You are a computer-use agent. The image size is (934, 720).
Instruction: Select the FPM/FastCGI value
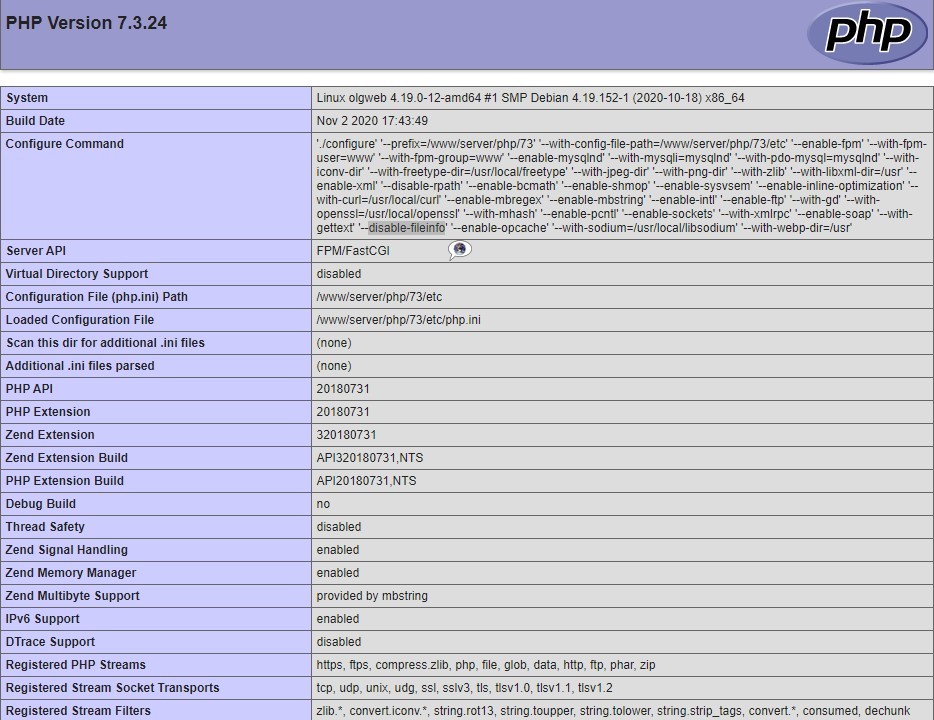(x=353, y=251)
